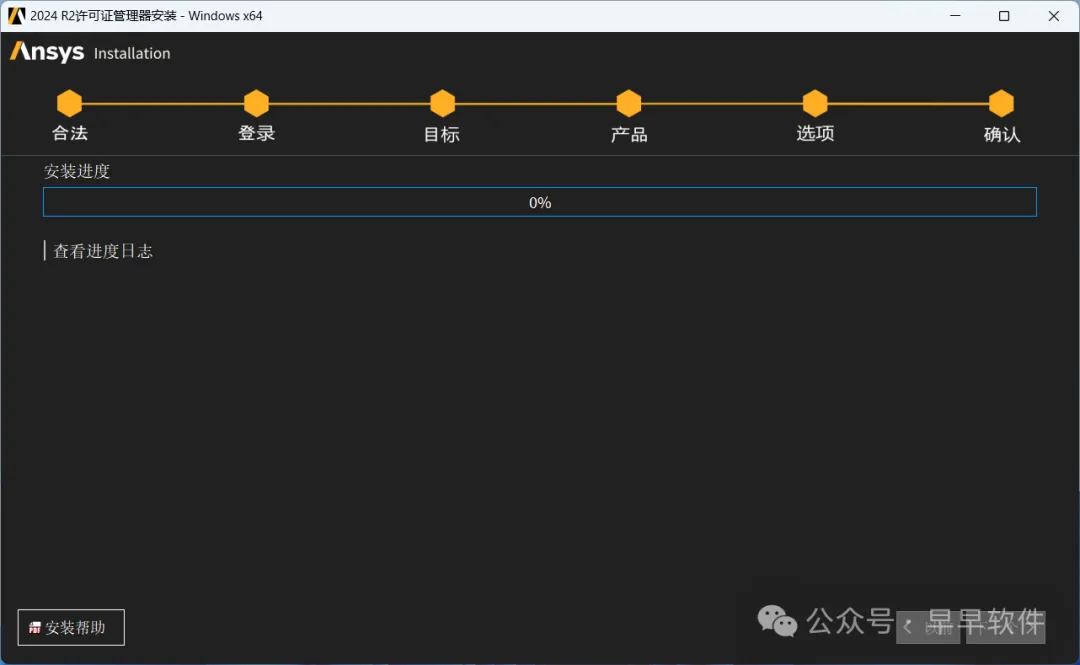
Task: Click the 安装进度 label
Action: (x=76, y=171)
